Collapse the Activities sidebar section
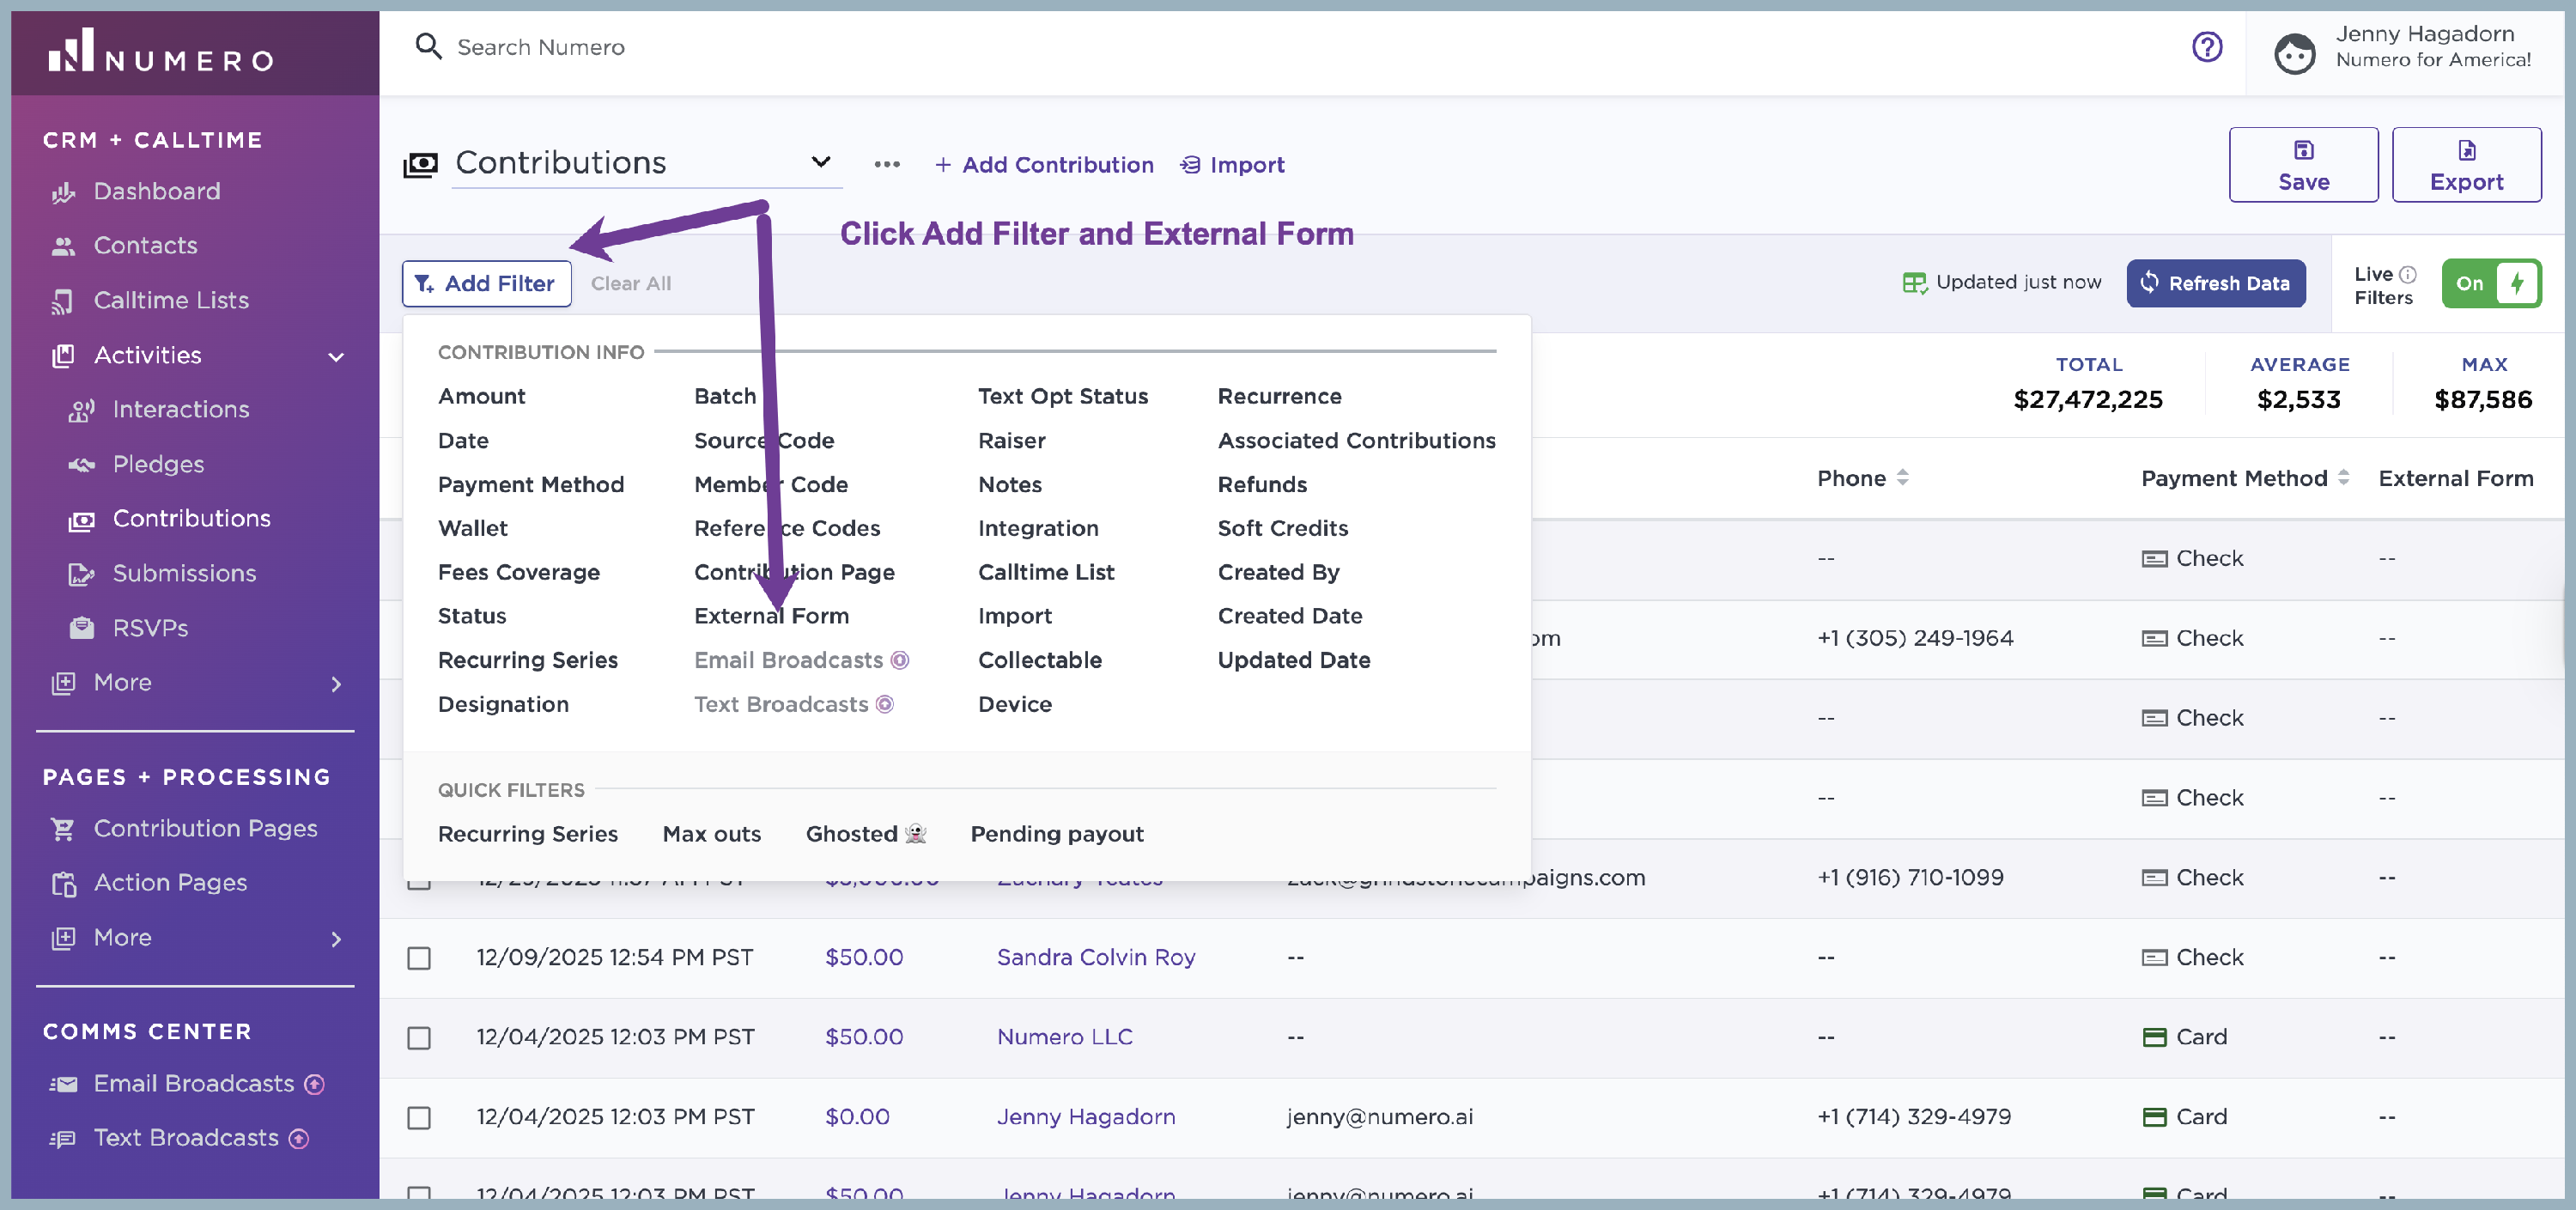This screenshot has width=2576, height=1210. 336,357
